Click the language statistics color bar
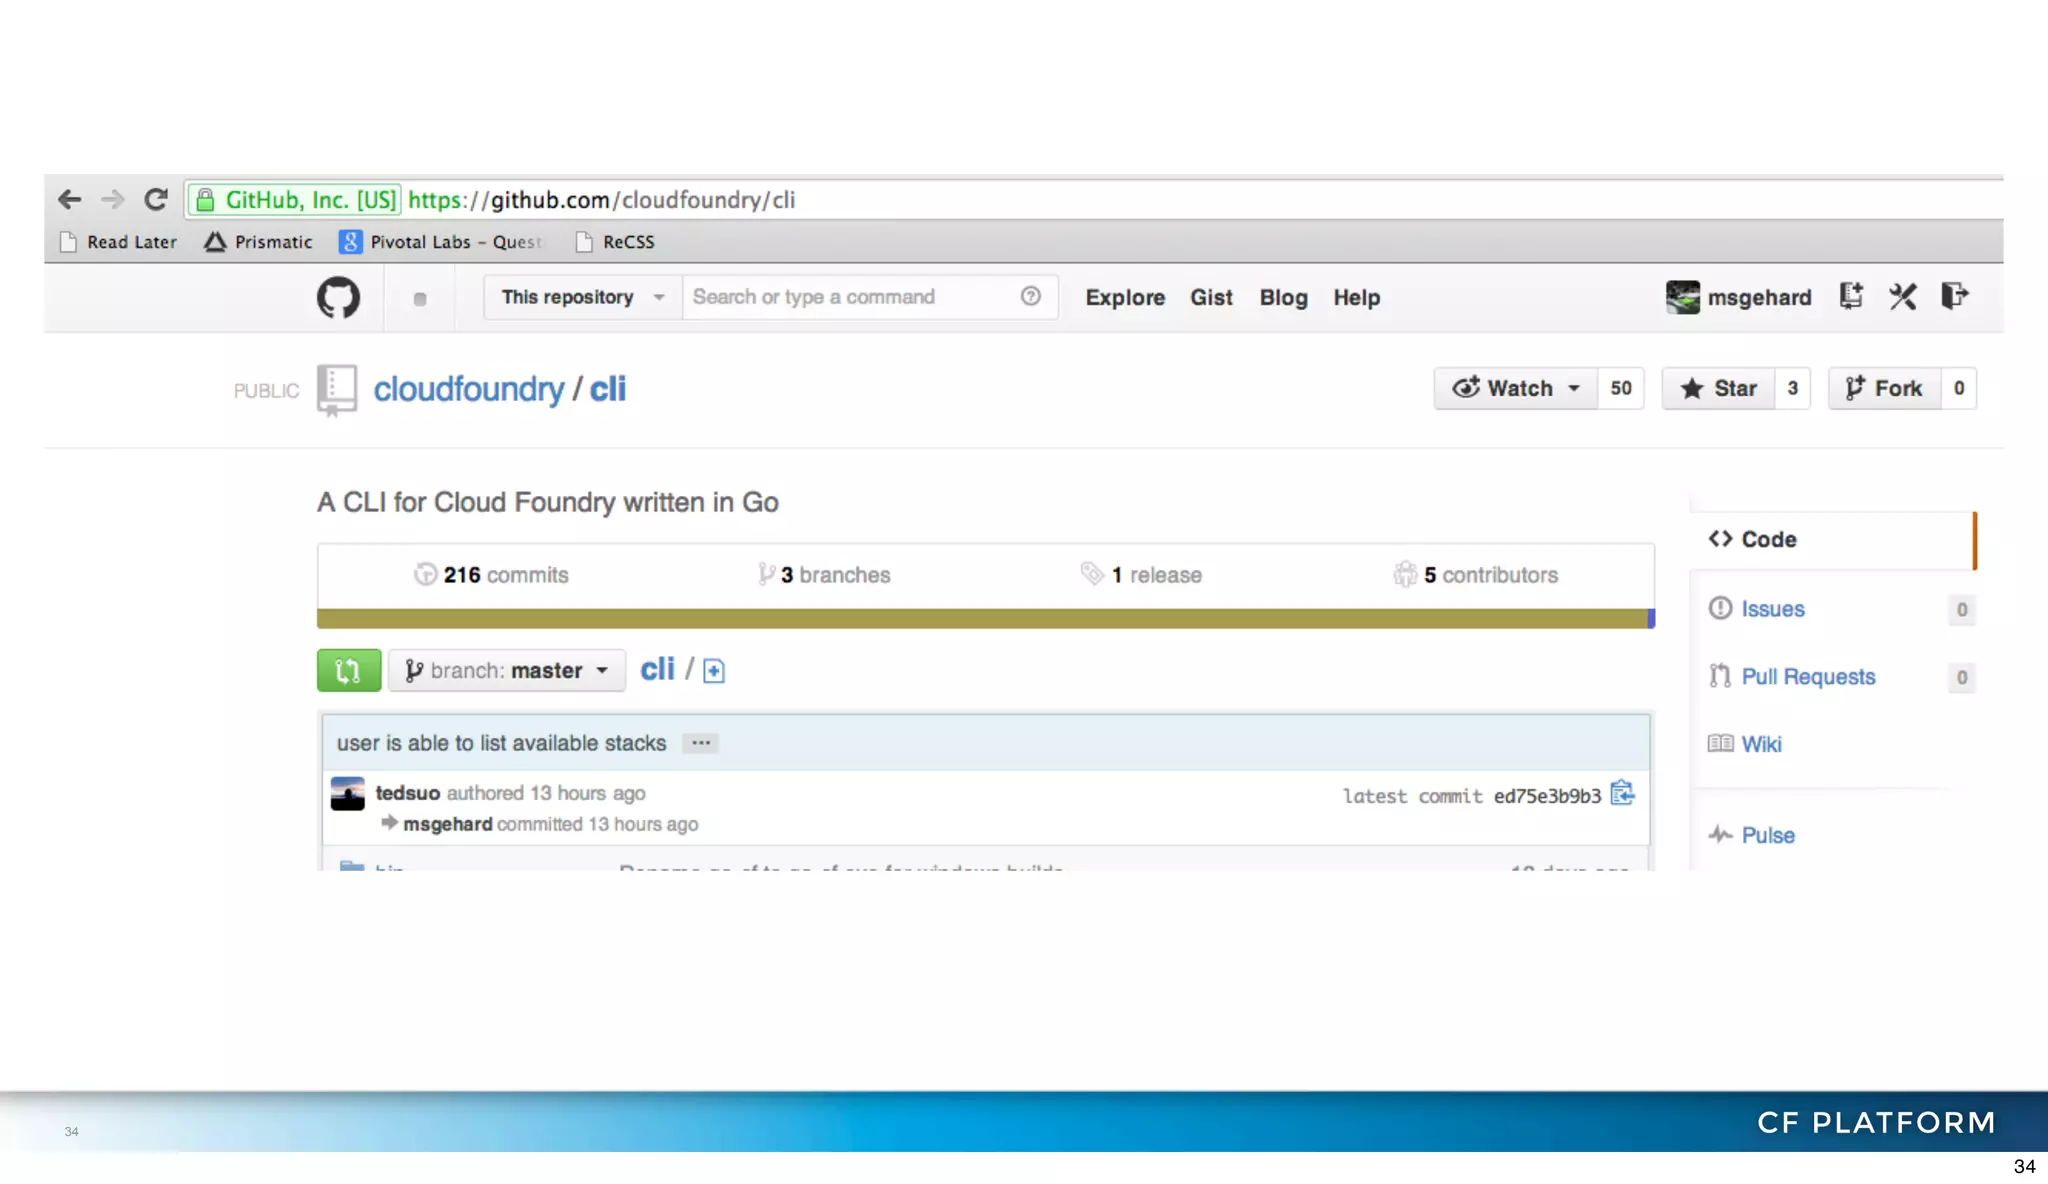Viewport: 2048px width, 1184px height. 984,619
